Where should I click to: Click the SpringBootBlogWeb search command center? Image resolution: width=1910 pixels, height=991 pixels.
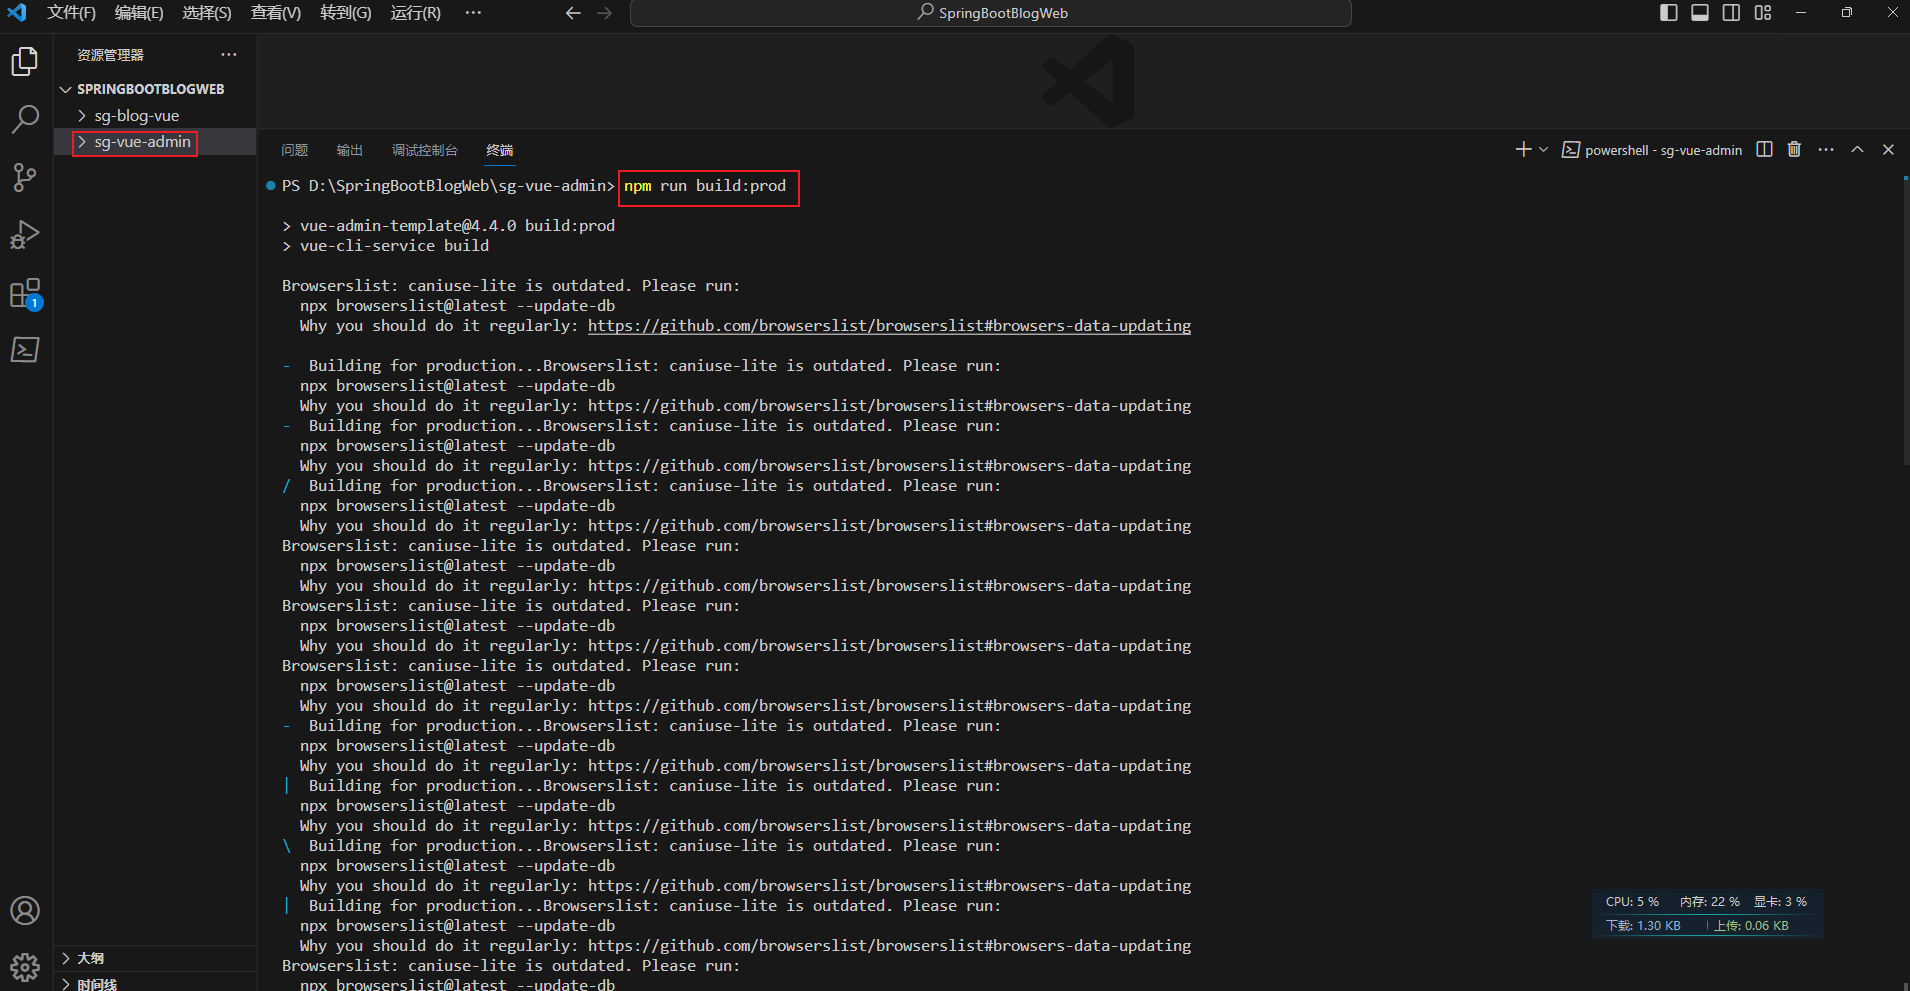(x=991, y=13)
